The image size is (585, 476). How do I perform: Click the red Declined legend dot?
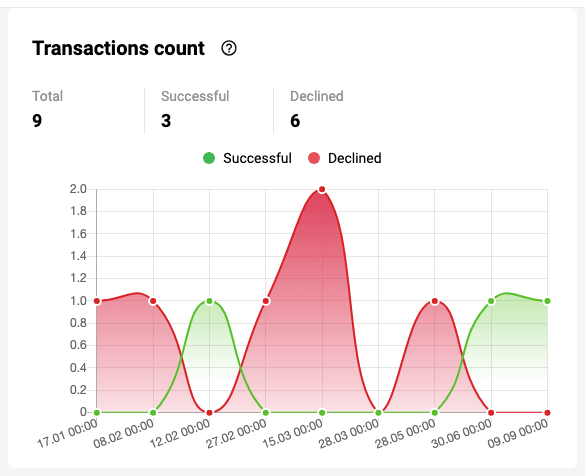[314, 158]
